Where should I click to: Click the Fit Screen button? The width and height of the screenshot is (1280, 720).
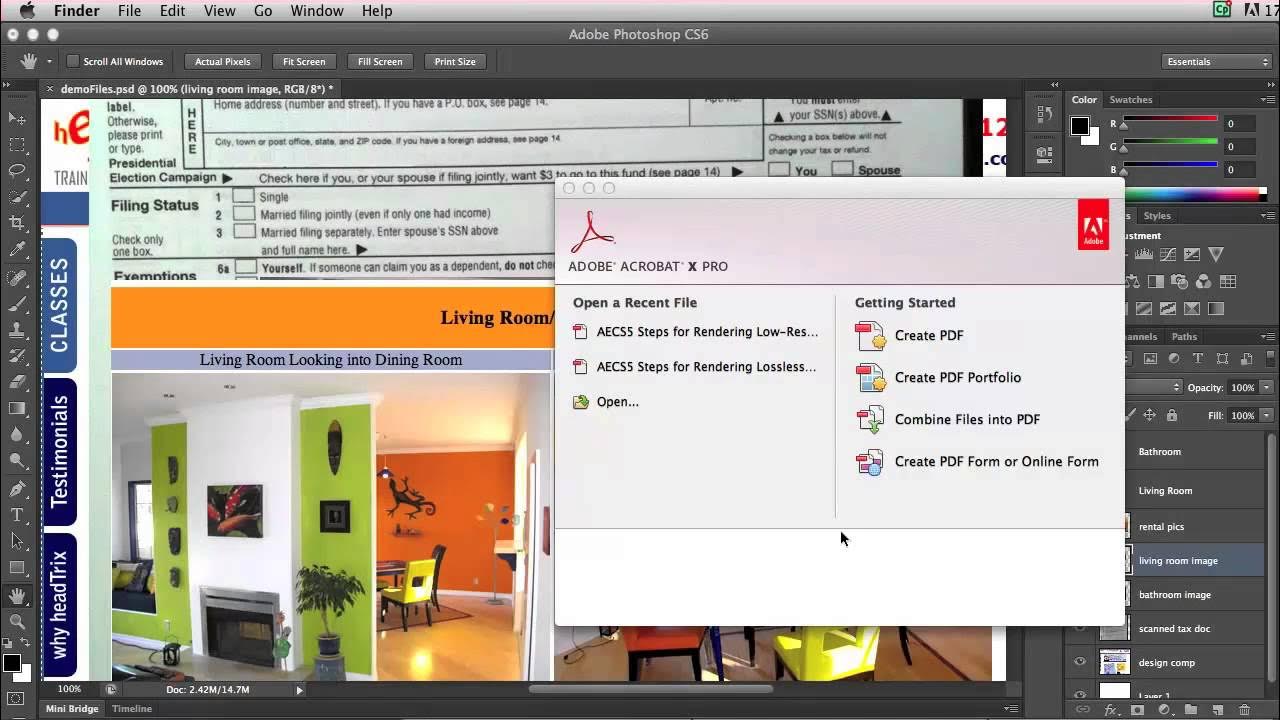click(304, 61)
